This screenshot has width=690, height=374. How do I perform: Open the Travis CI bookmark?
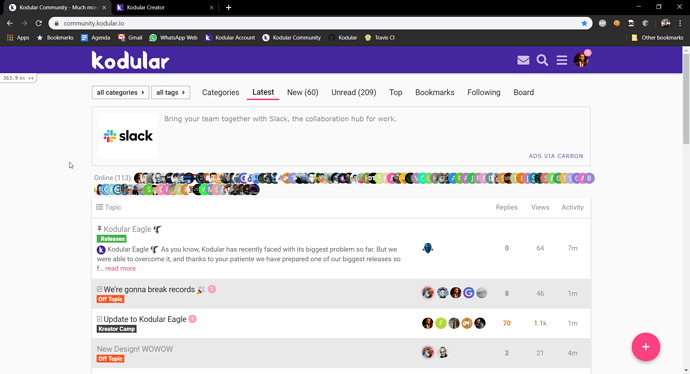click(x=380, y=38)
